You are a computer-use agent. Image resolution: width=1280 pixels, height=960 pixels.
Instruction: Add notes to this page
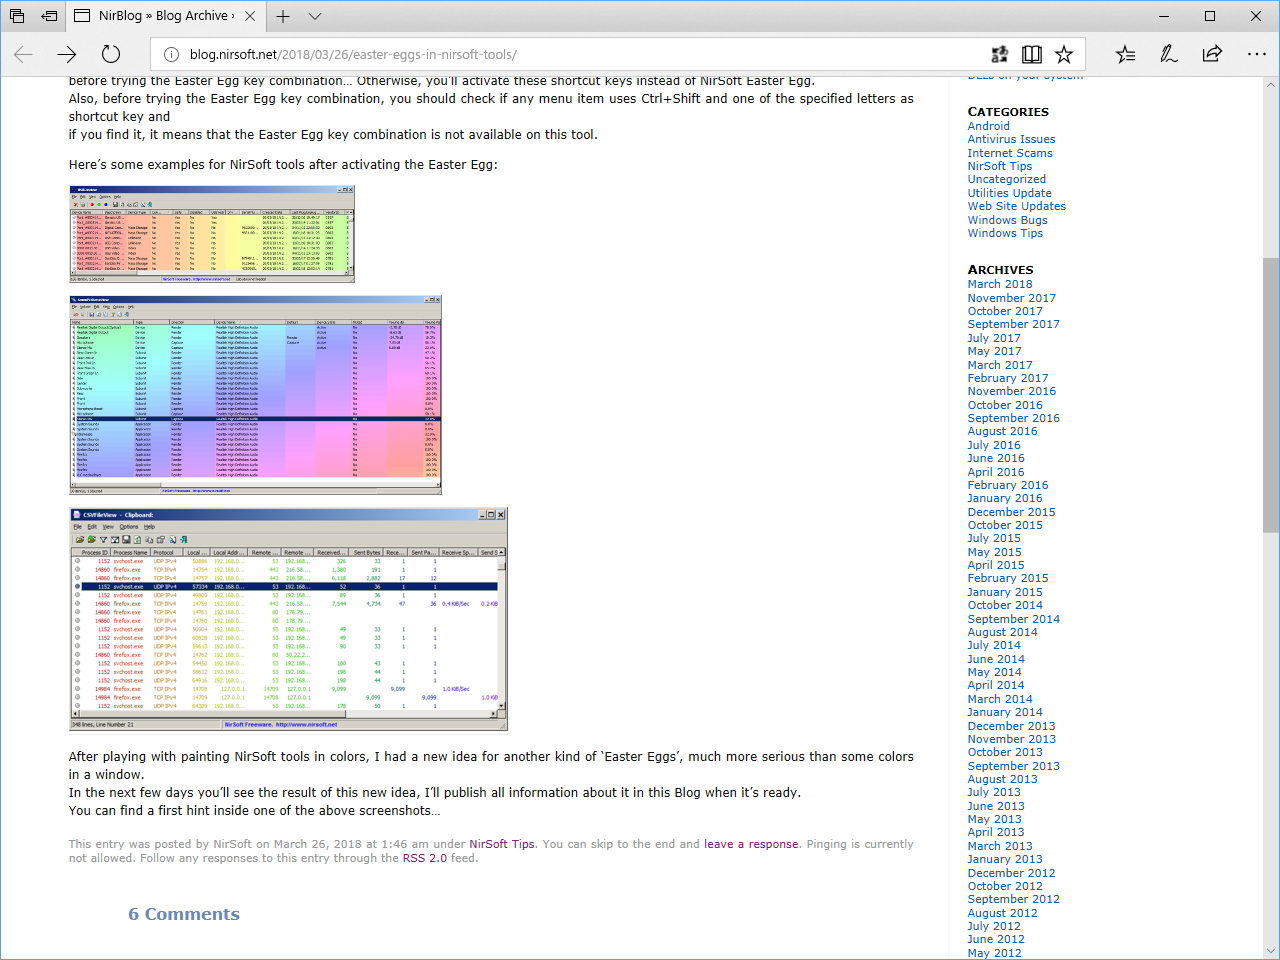1169,54
